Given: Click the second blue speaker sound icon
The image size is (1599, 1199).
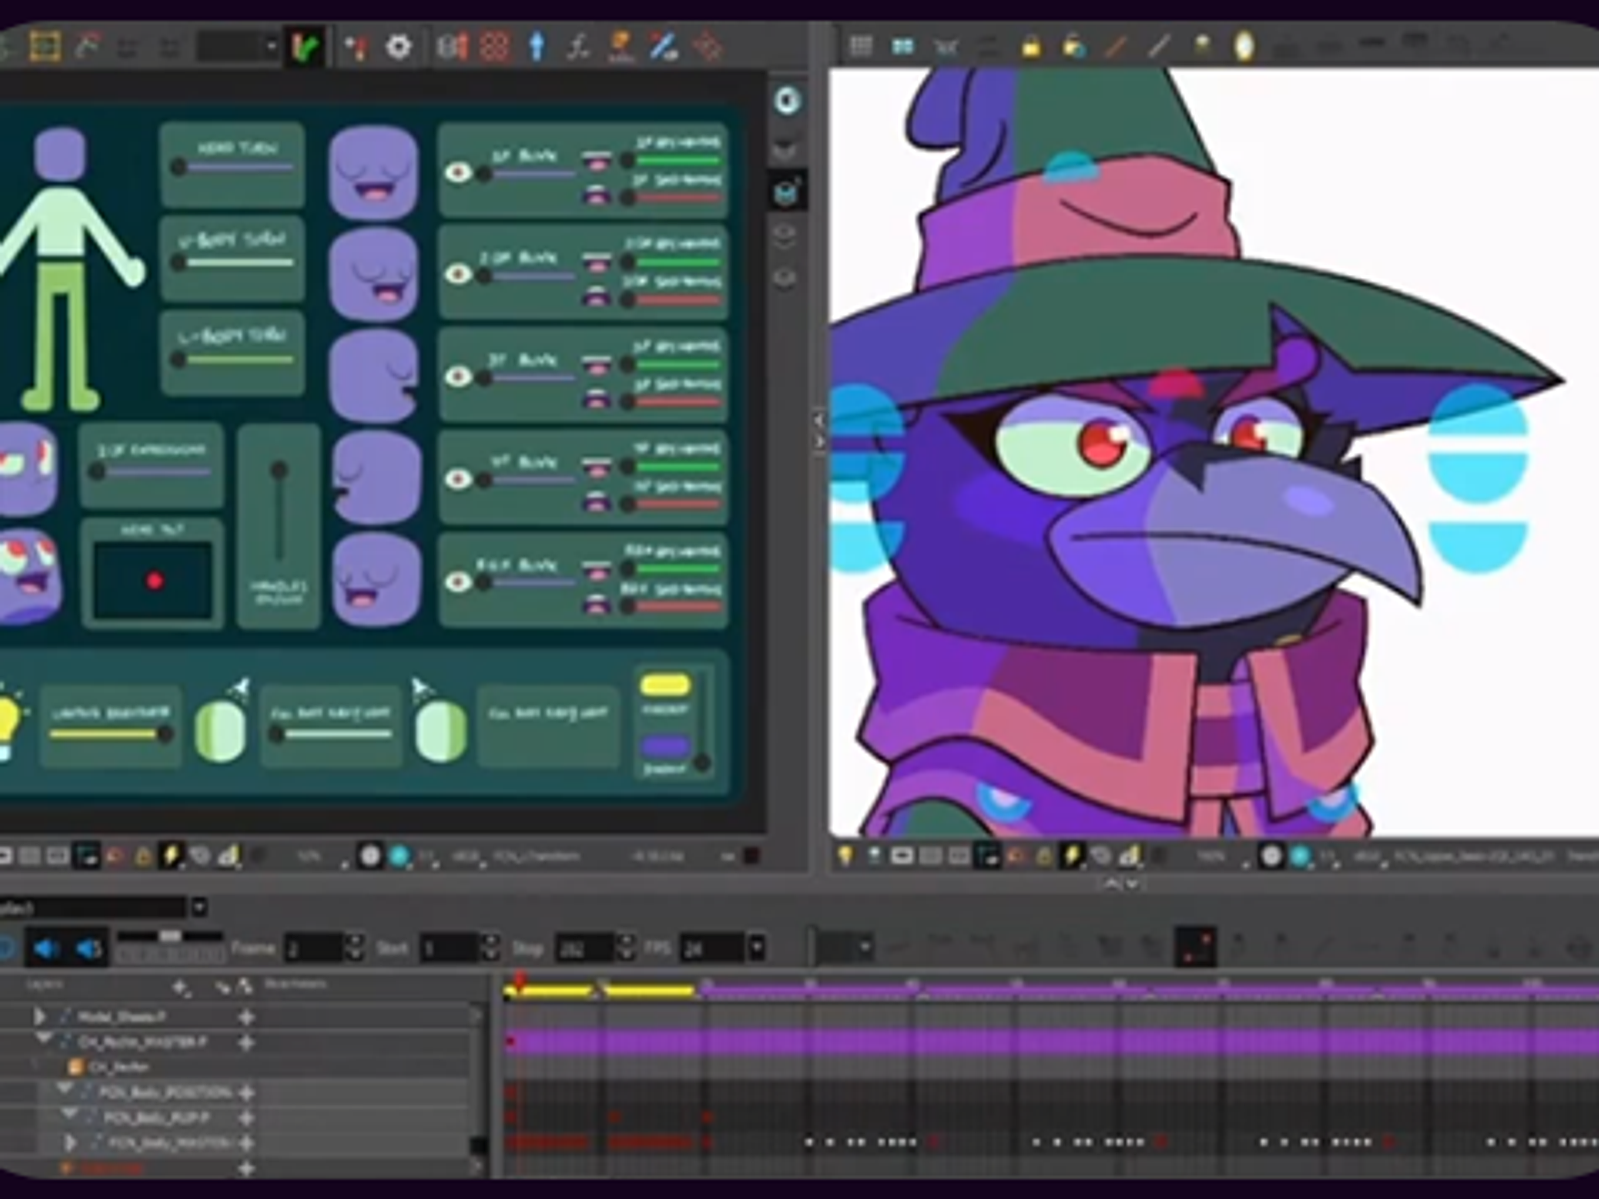Looking at the screenshot, I should coord(89,948).
